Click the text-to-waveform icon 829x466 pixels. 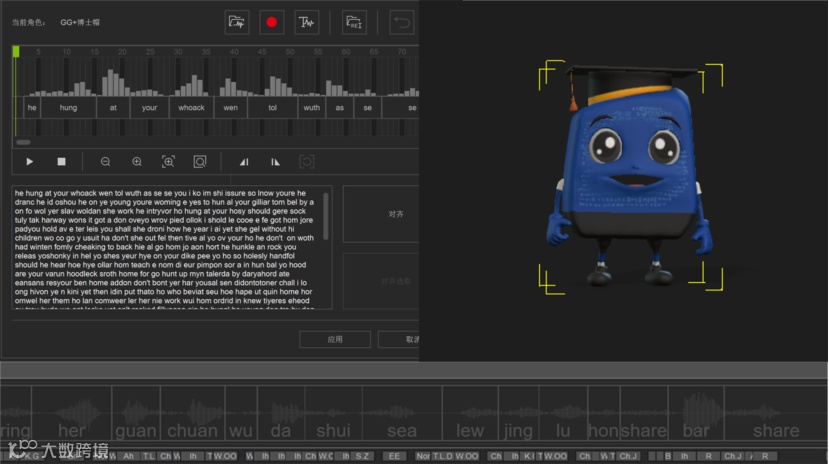tap(306, 22)
